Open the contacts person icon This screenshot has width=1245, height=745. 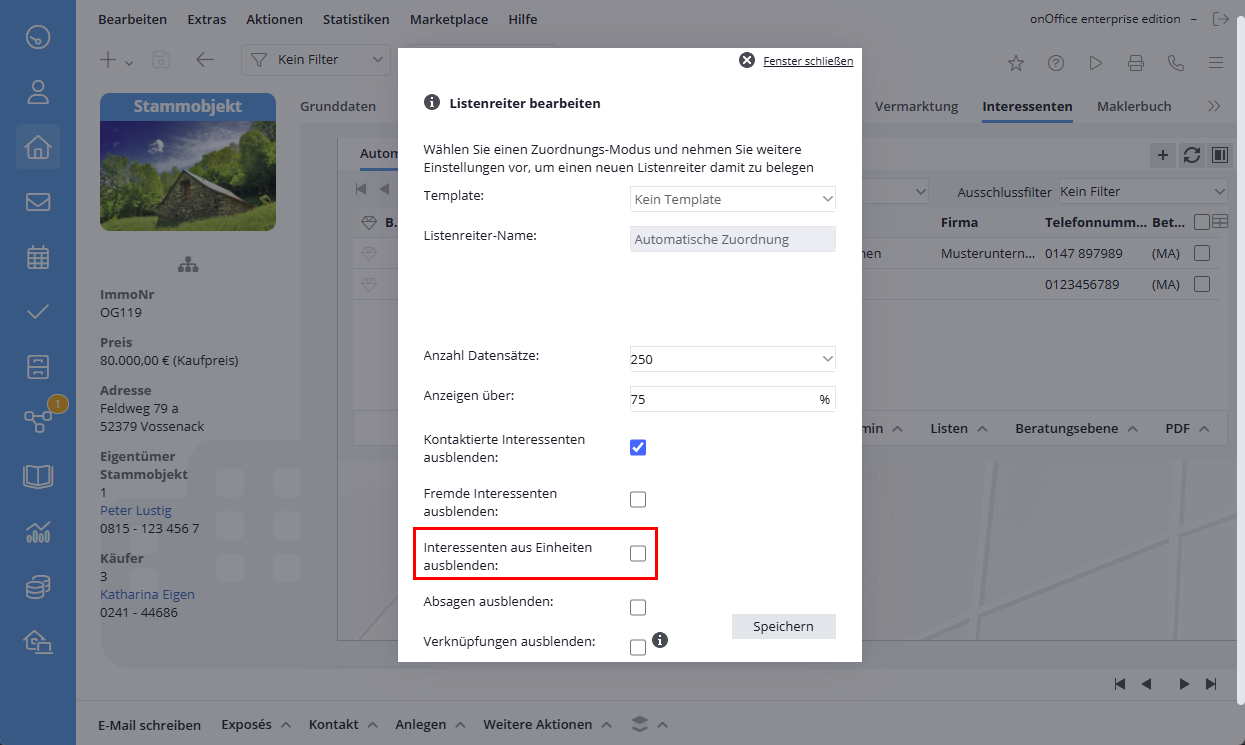(x=38, y=93)
